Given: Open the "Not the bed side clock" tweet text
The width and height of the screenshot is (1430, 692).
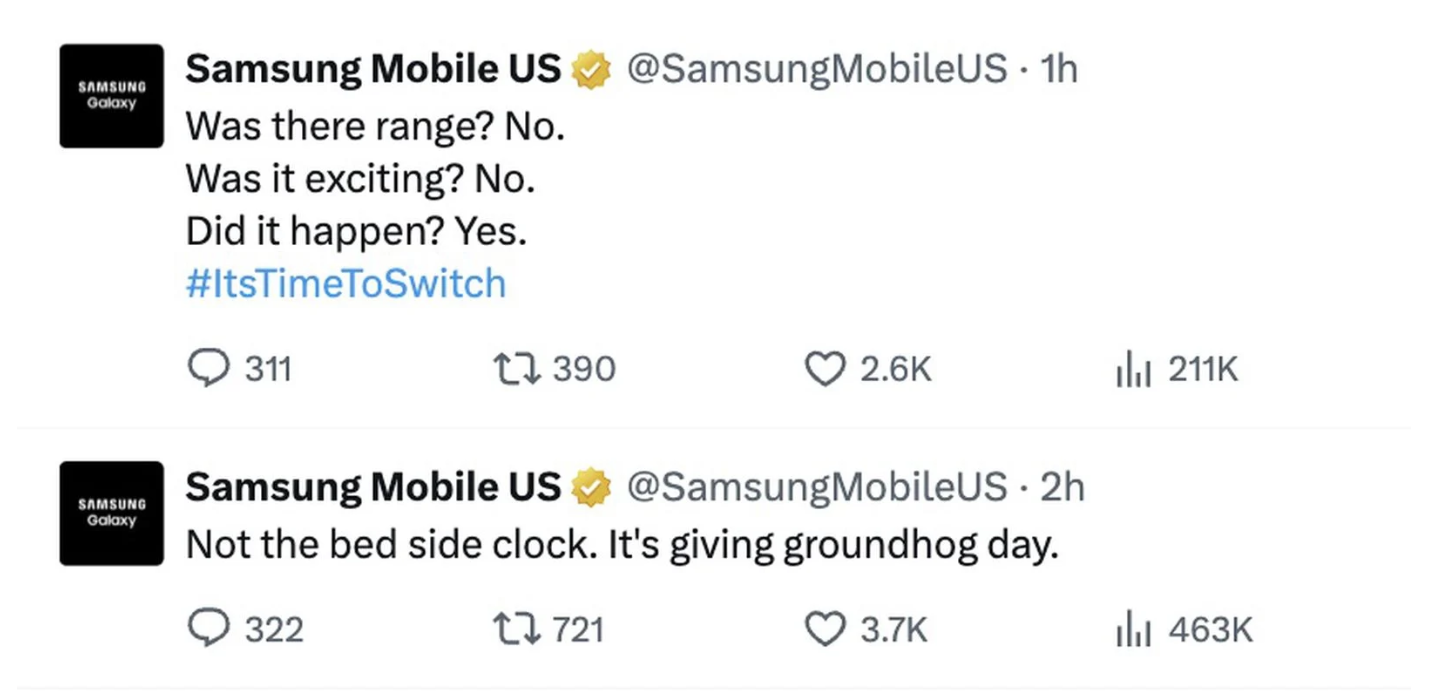Looking at the screenshot, I should point(622,546).
